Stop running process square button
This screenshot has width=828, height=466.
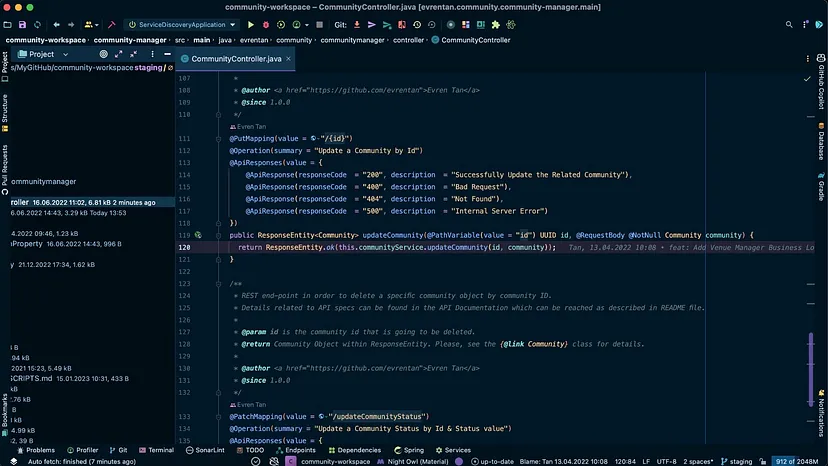pyautogui.click(x=319, y=25)
